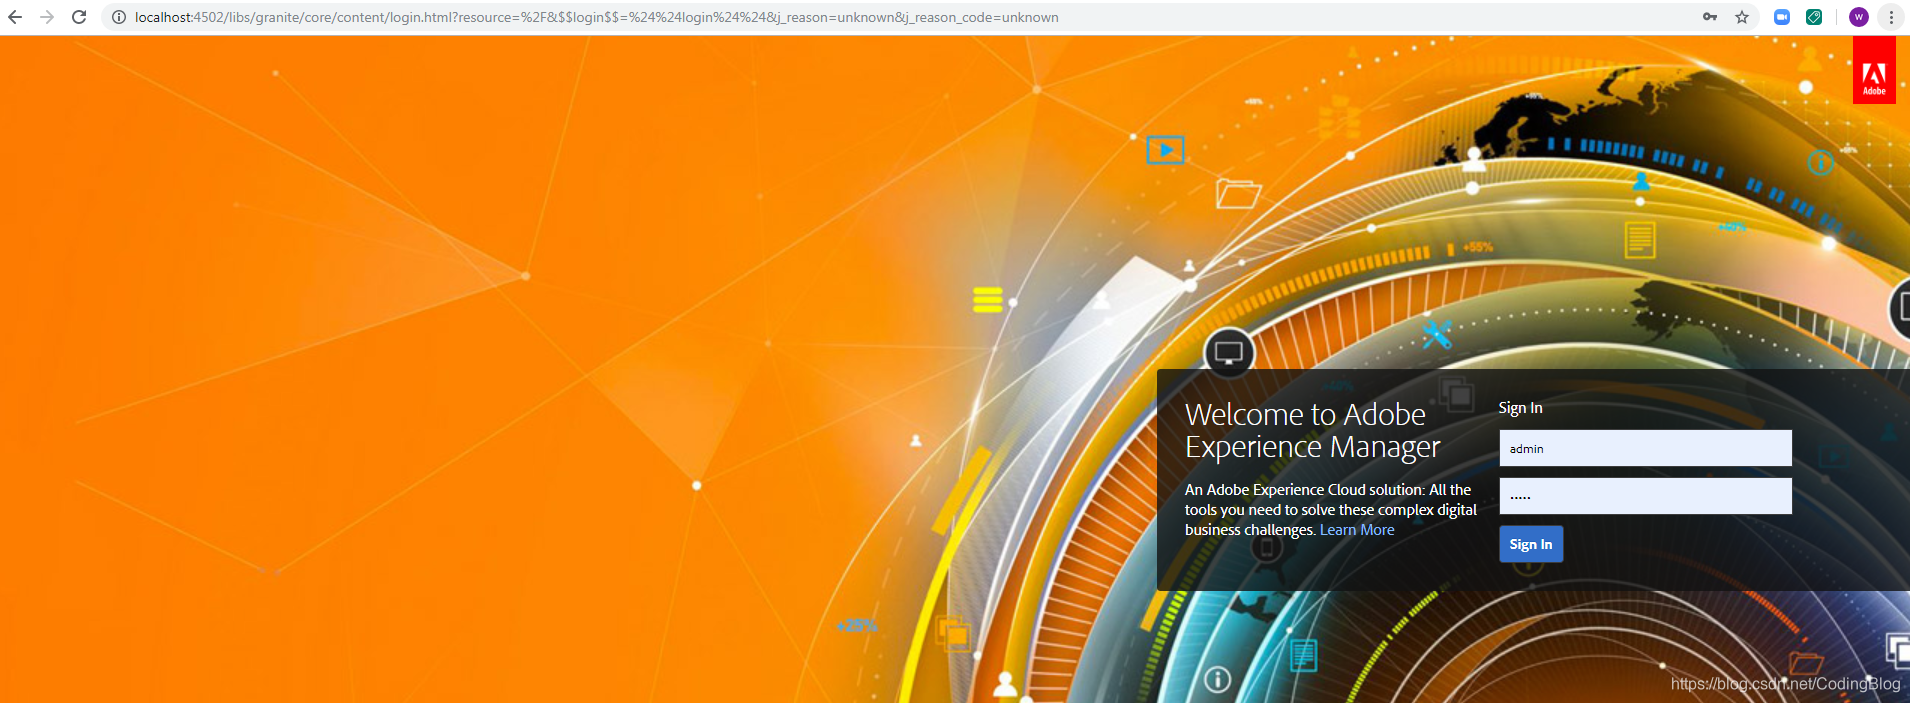Reload the AEM login page
Screen dimensions: 1910x703
(x=79, y=17)
